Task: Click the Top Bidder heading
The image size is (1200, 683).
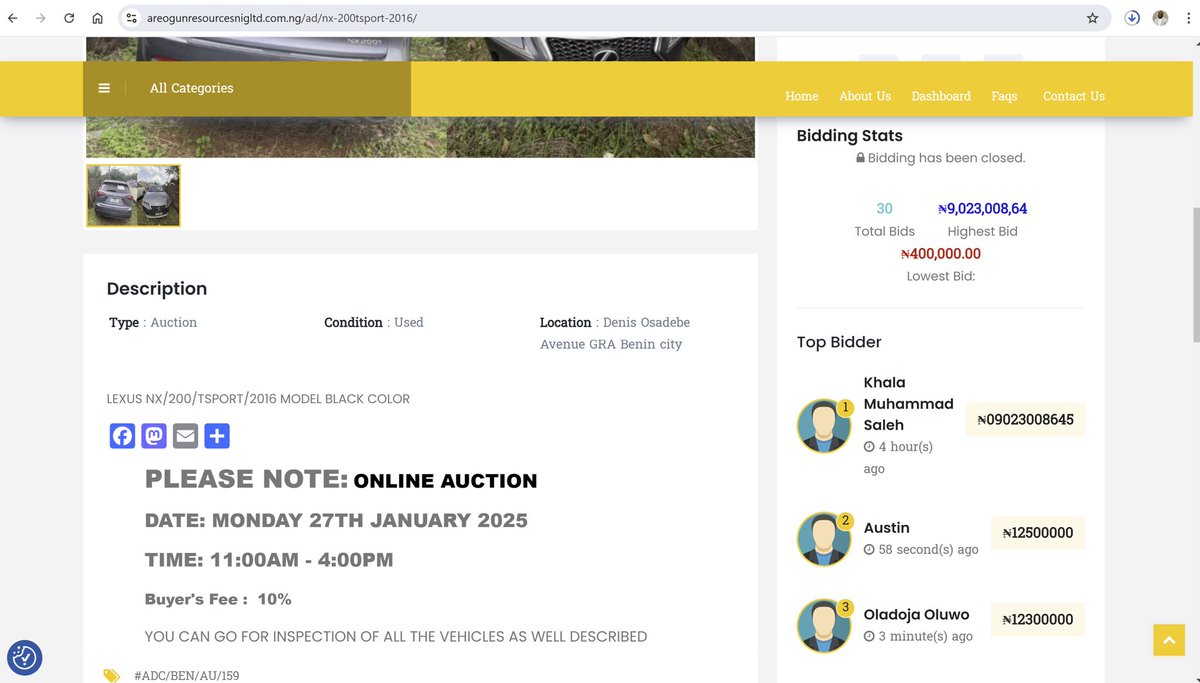Action: (x=839, y=342)
